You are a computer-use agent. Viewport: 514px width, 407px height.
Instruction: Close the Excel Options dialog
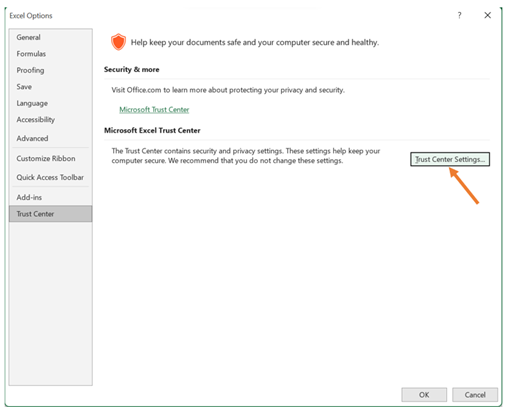click(487, 15)
